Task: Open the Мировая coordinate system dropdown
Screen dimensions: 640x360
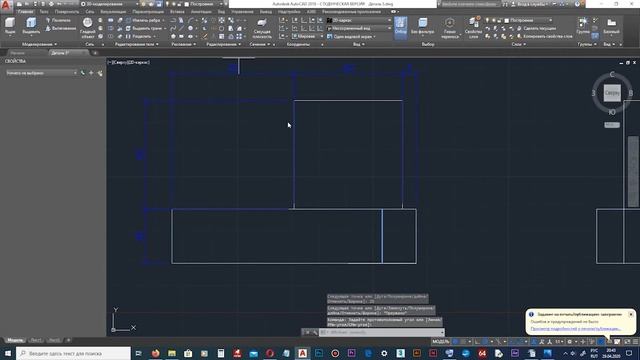Action: (x=307, y=36)
